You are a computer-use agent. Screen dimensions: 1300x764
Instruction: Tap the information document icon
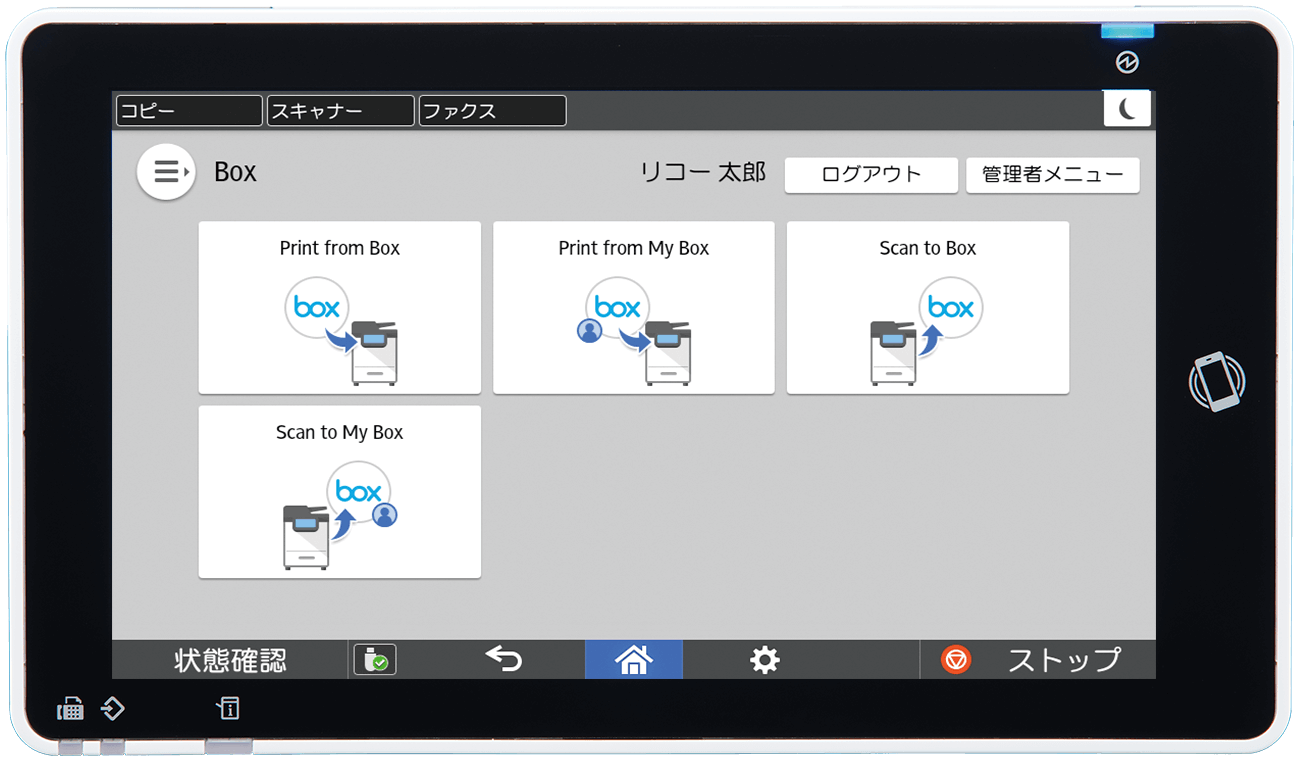tap(228, 709)
